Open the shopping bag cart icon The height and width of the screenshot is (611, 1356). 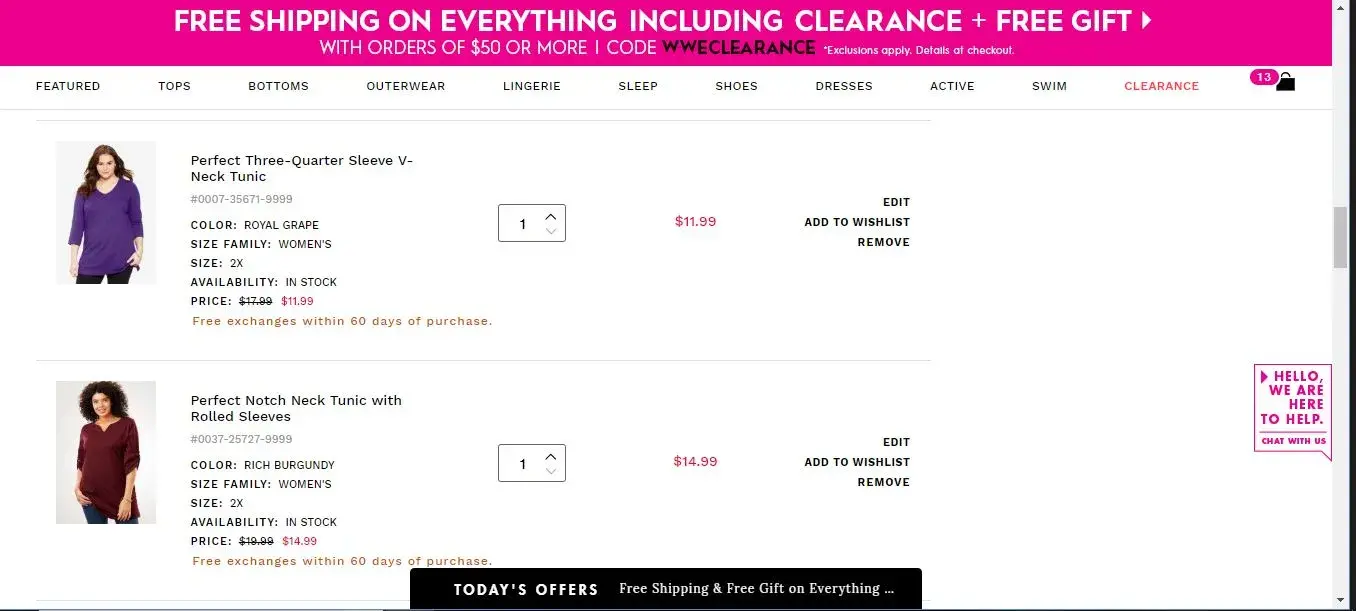1285,82
